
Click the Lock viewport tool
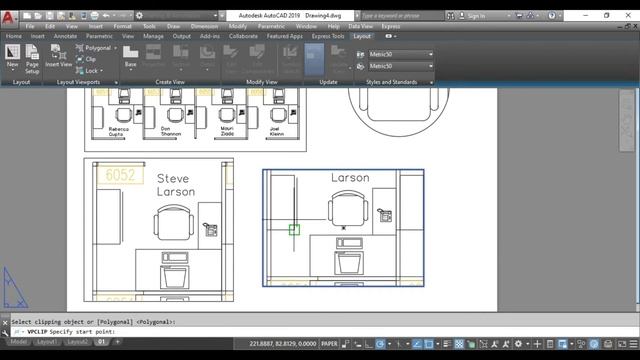pos(87,71)
